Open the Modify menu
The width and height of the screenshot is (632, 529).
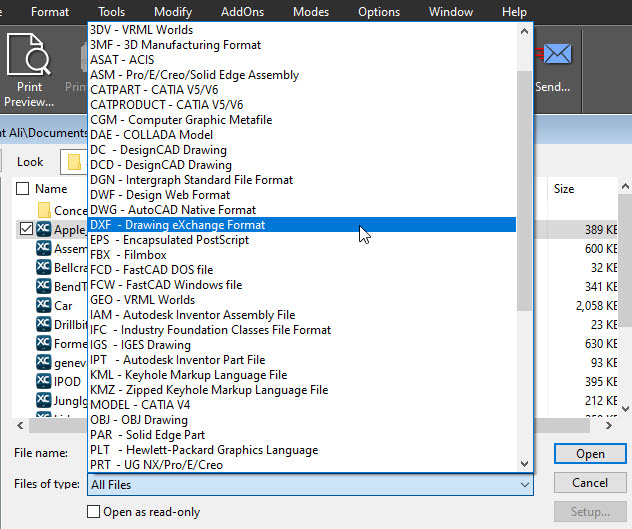tap(173, 12)
